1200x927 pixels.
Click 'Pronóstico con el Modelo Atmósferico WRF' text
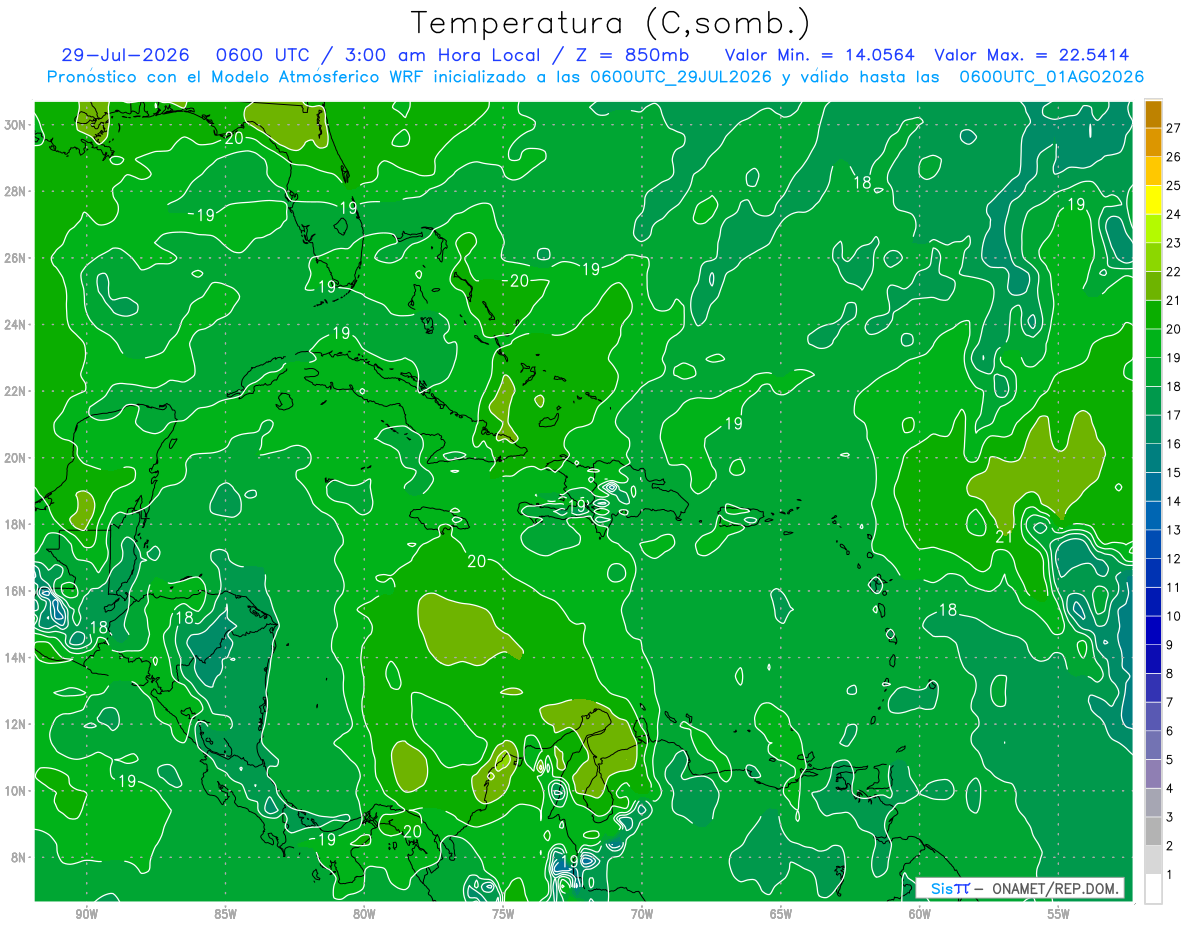coord(236,77)
